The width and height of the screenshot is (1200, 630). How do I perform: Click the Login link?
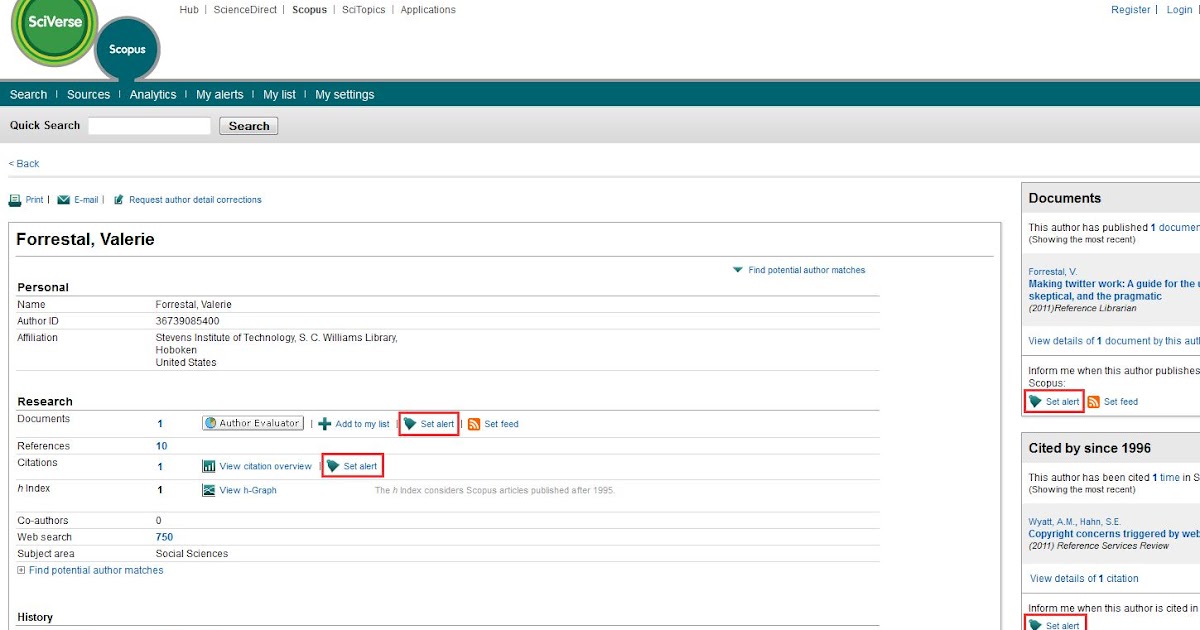click(x=1179, y=10)
